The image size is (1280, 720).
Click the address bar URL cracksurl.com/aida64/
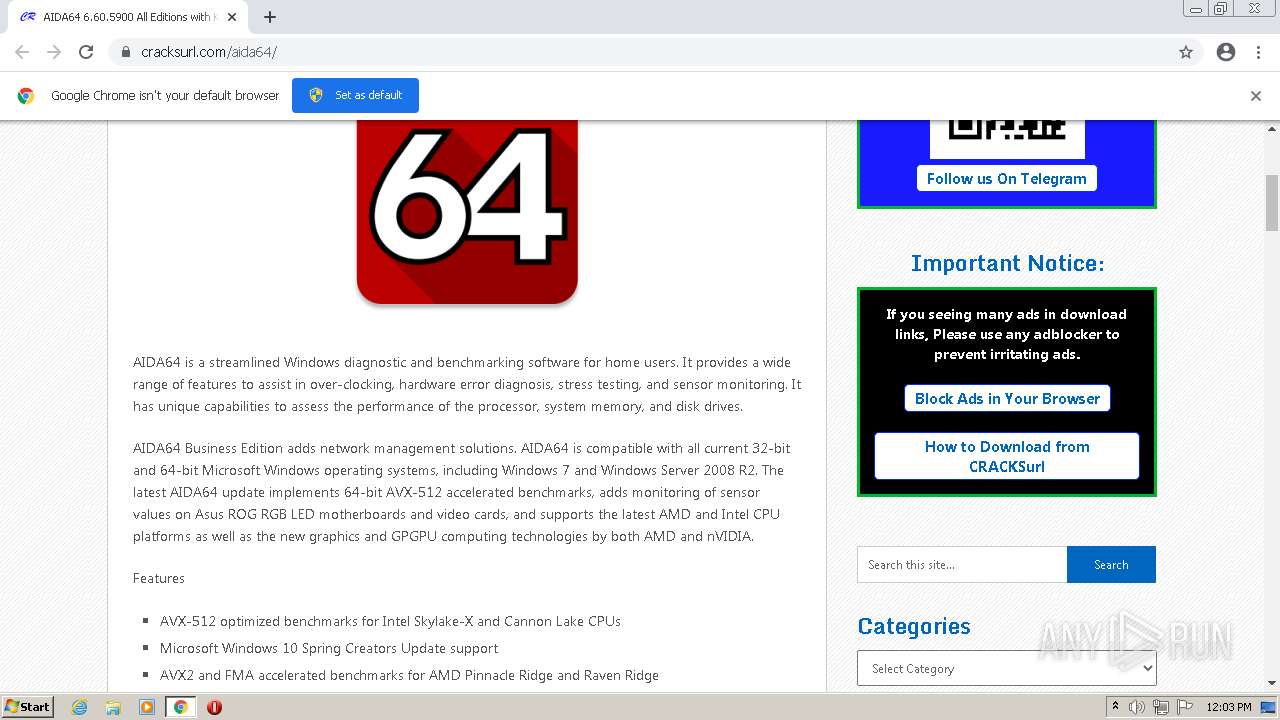click(208, 52)
